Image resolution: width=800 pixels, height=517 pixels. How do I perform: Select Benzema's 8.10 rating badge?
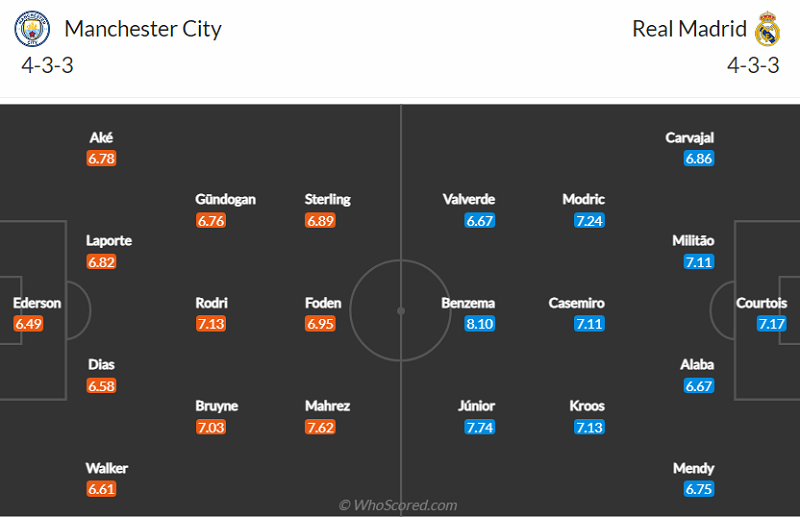click(480, 324)
